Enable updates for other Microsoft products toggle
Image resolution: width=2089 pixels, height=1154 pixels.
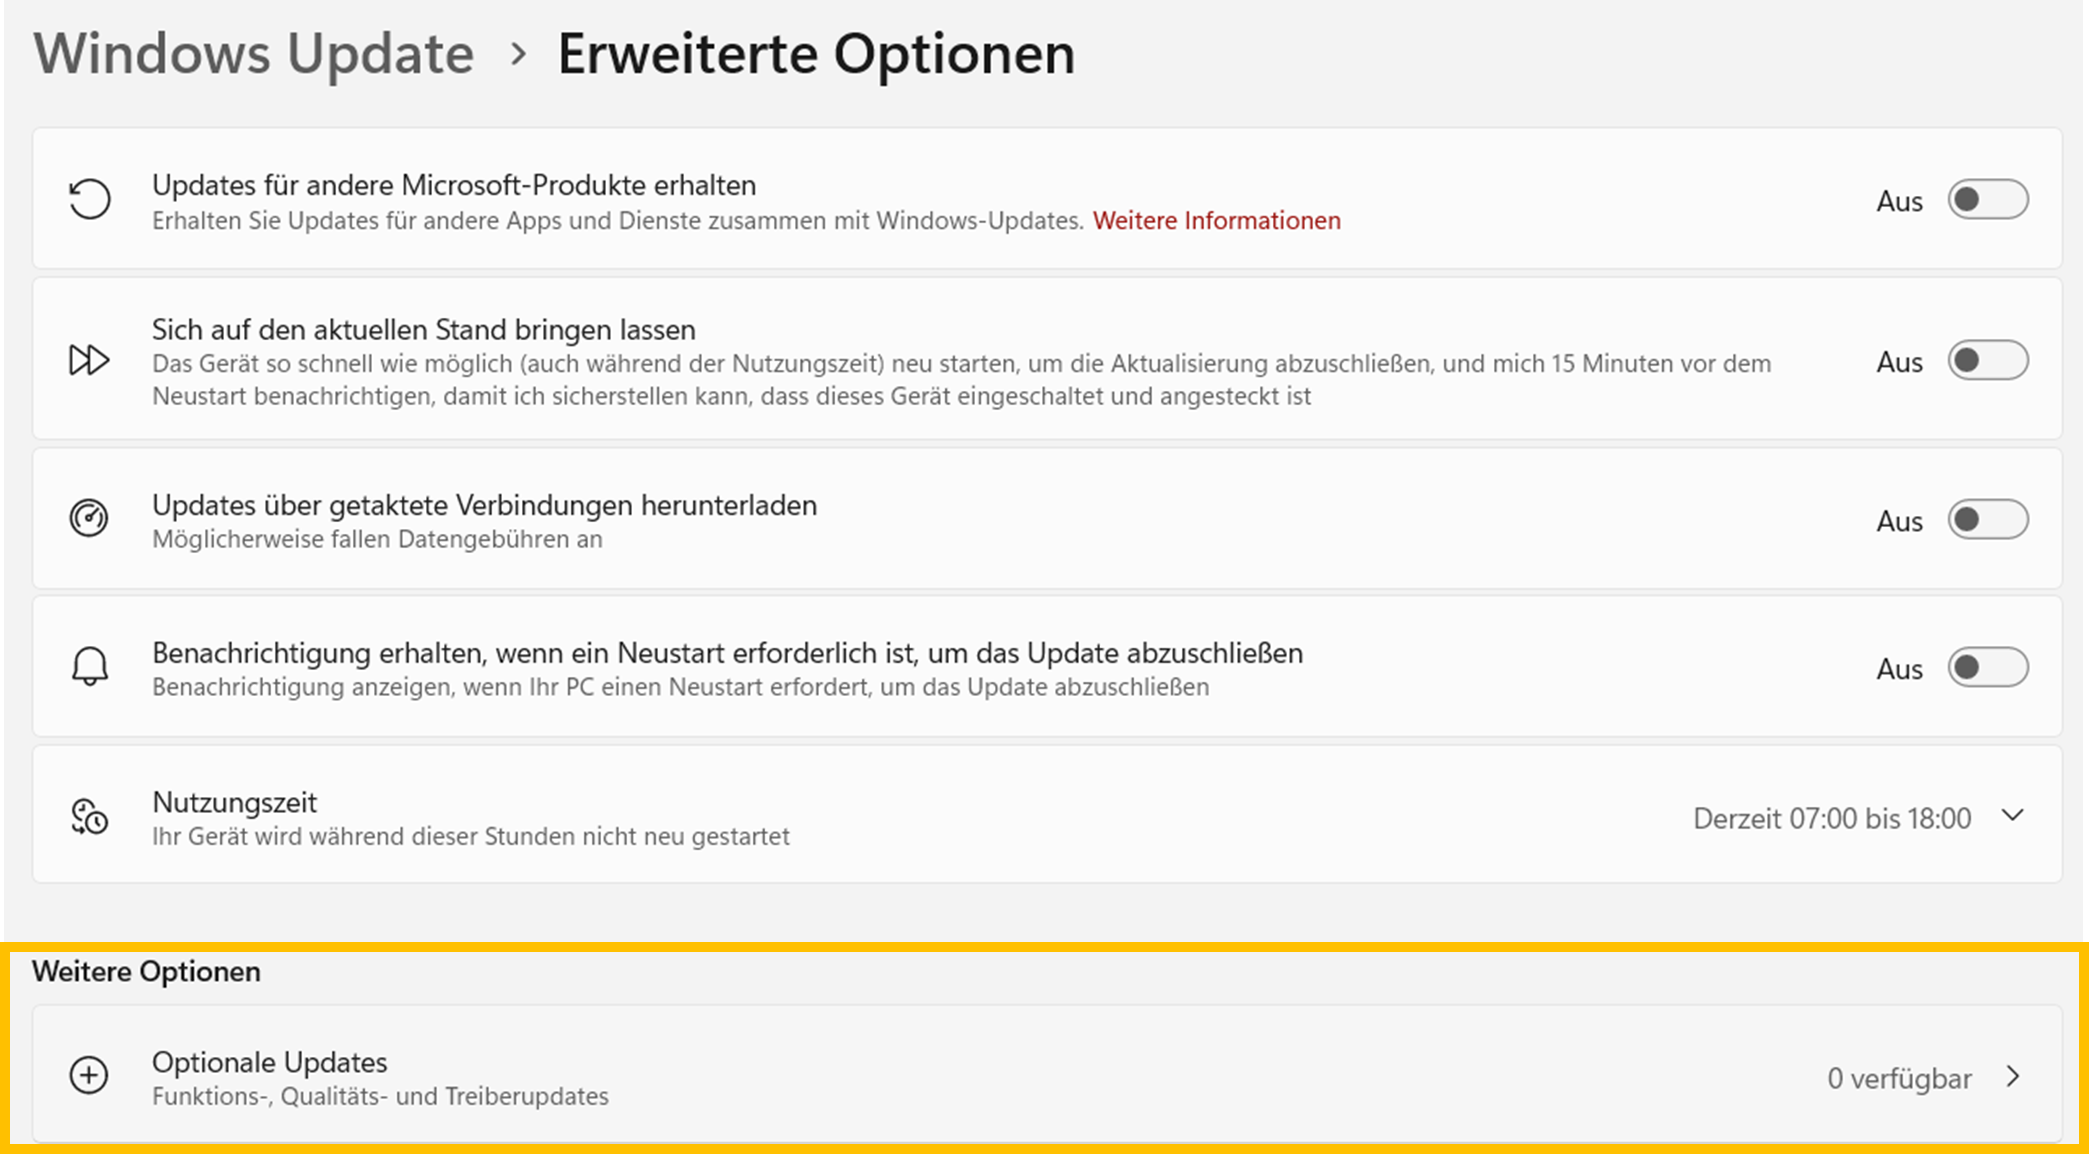pos(1987,200)
